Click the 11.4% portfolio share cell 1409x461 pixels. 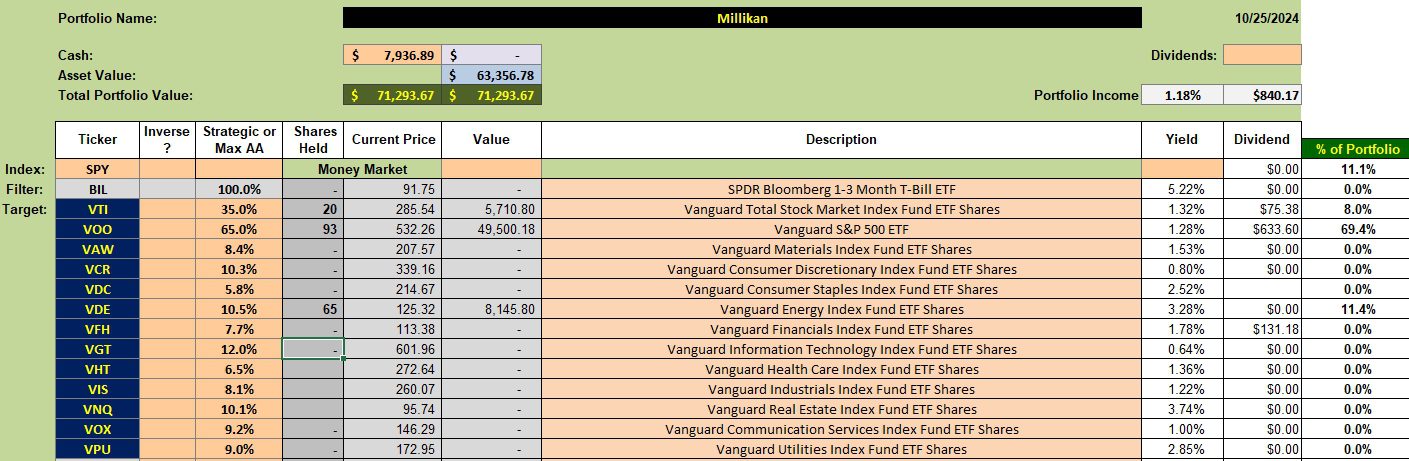(1357, 309)
